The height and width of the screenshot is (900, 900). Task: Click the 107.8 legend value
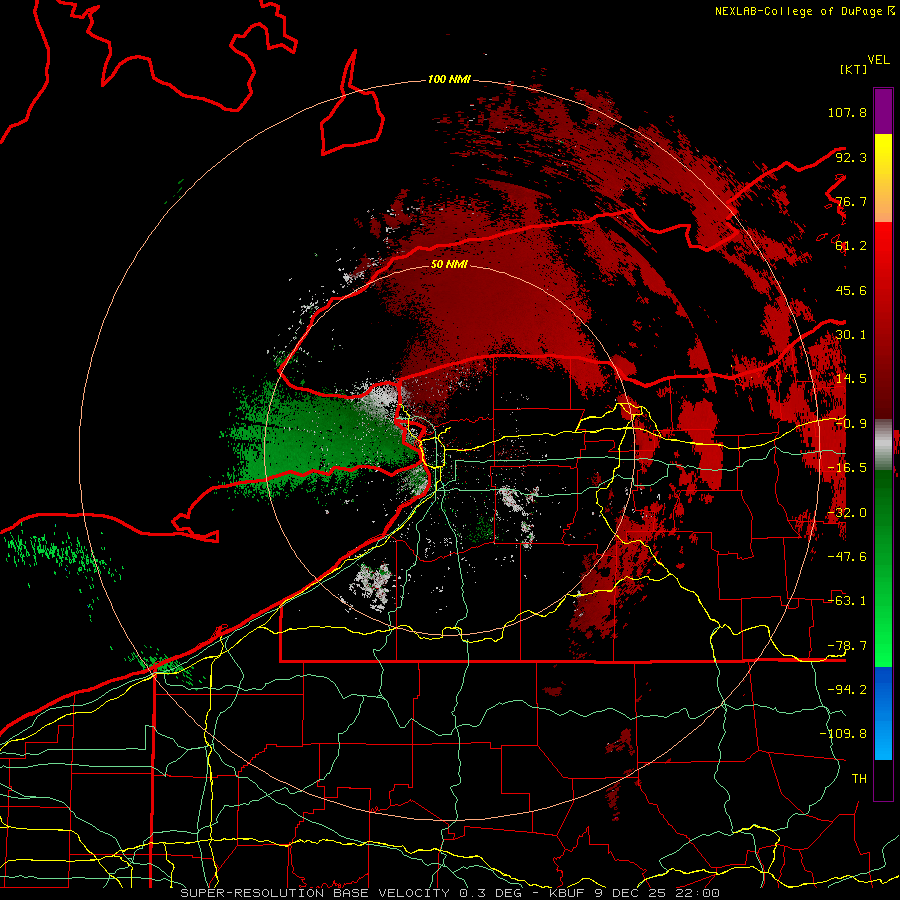pos(847,112)
